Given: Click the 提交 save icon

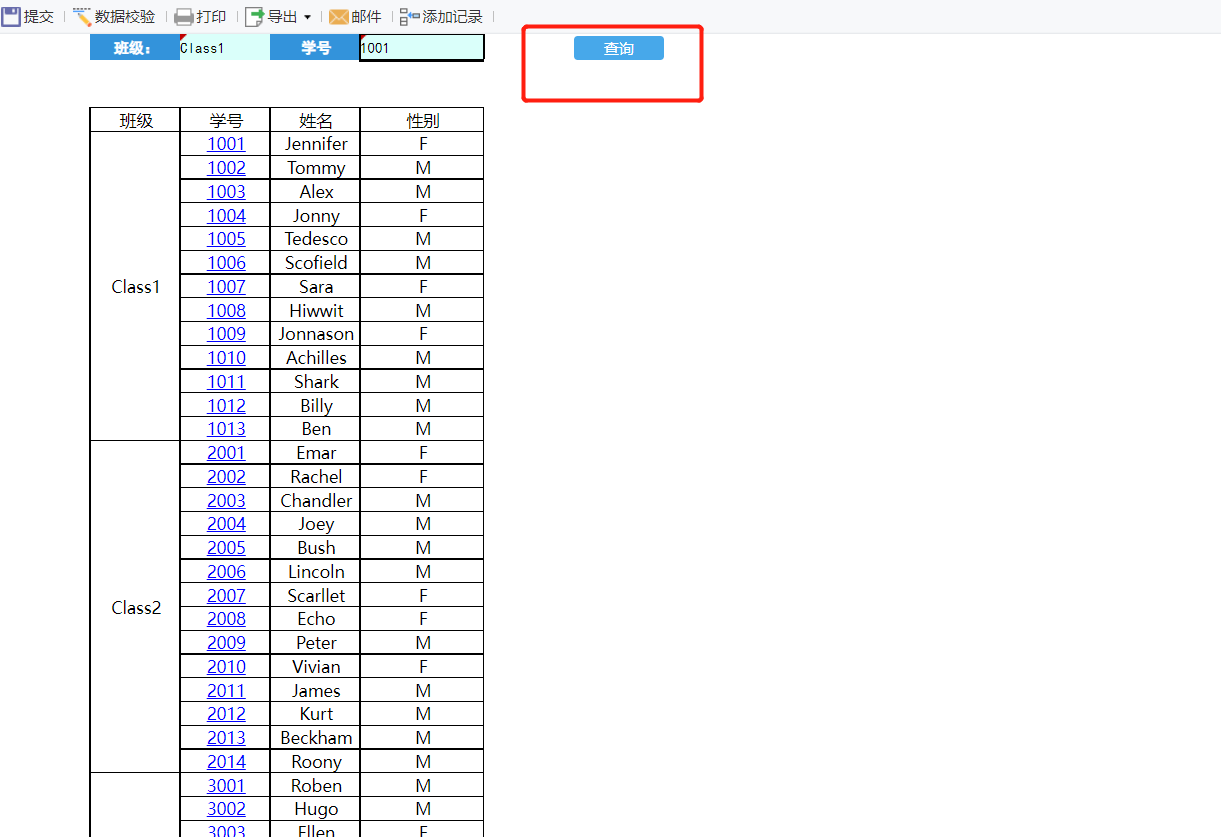Looking at the screenshot, I should [11, 16].
